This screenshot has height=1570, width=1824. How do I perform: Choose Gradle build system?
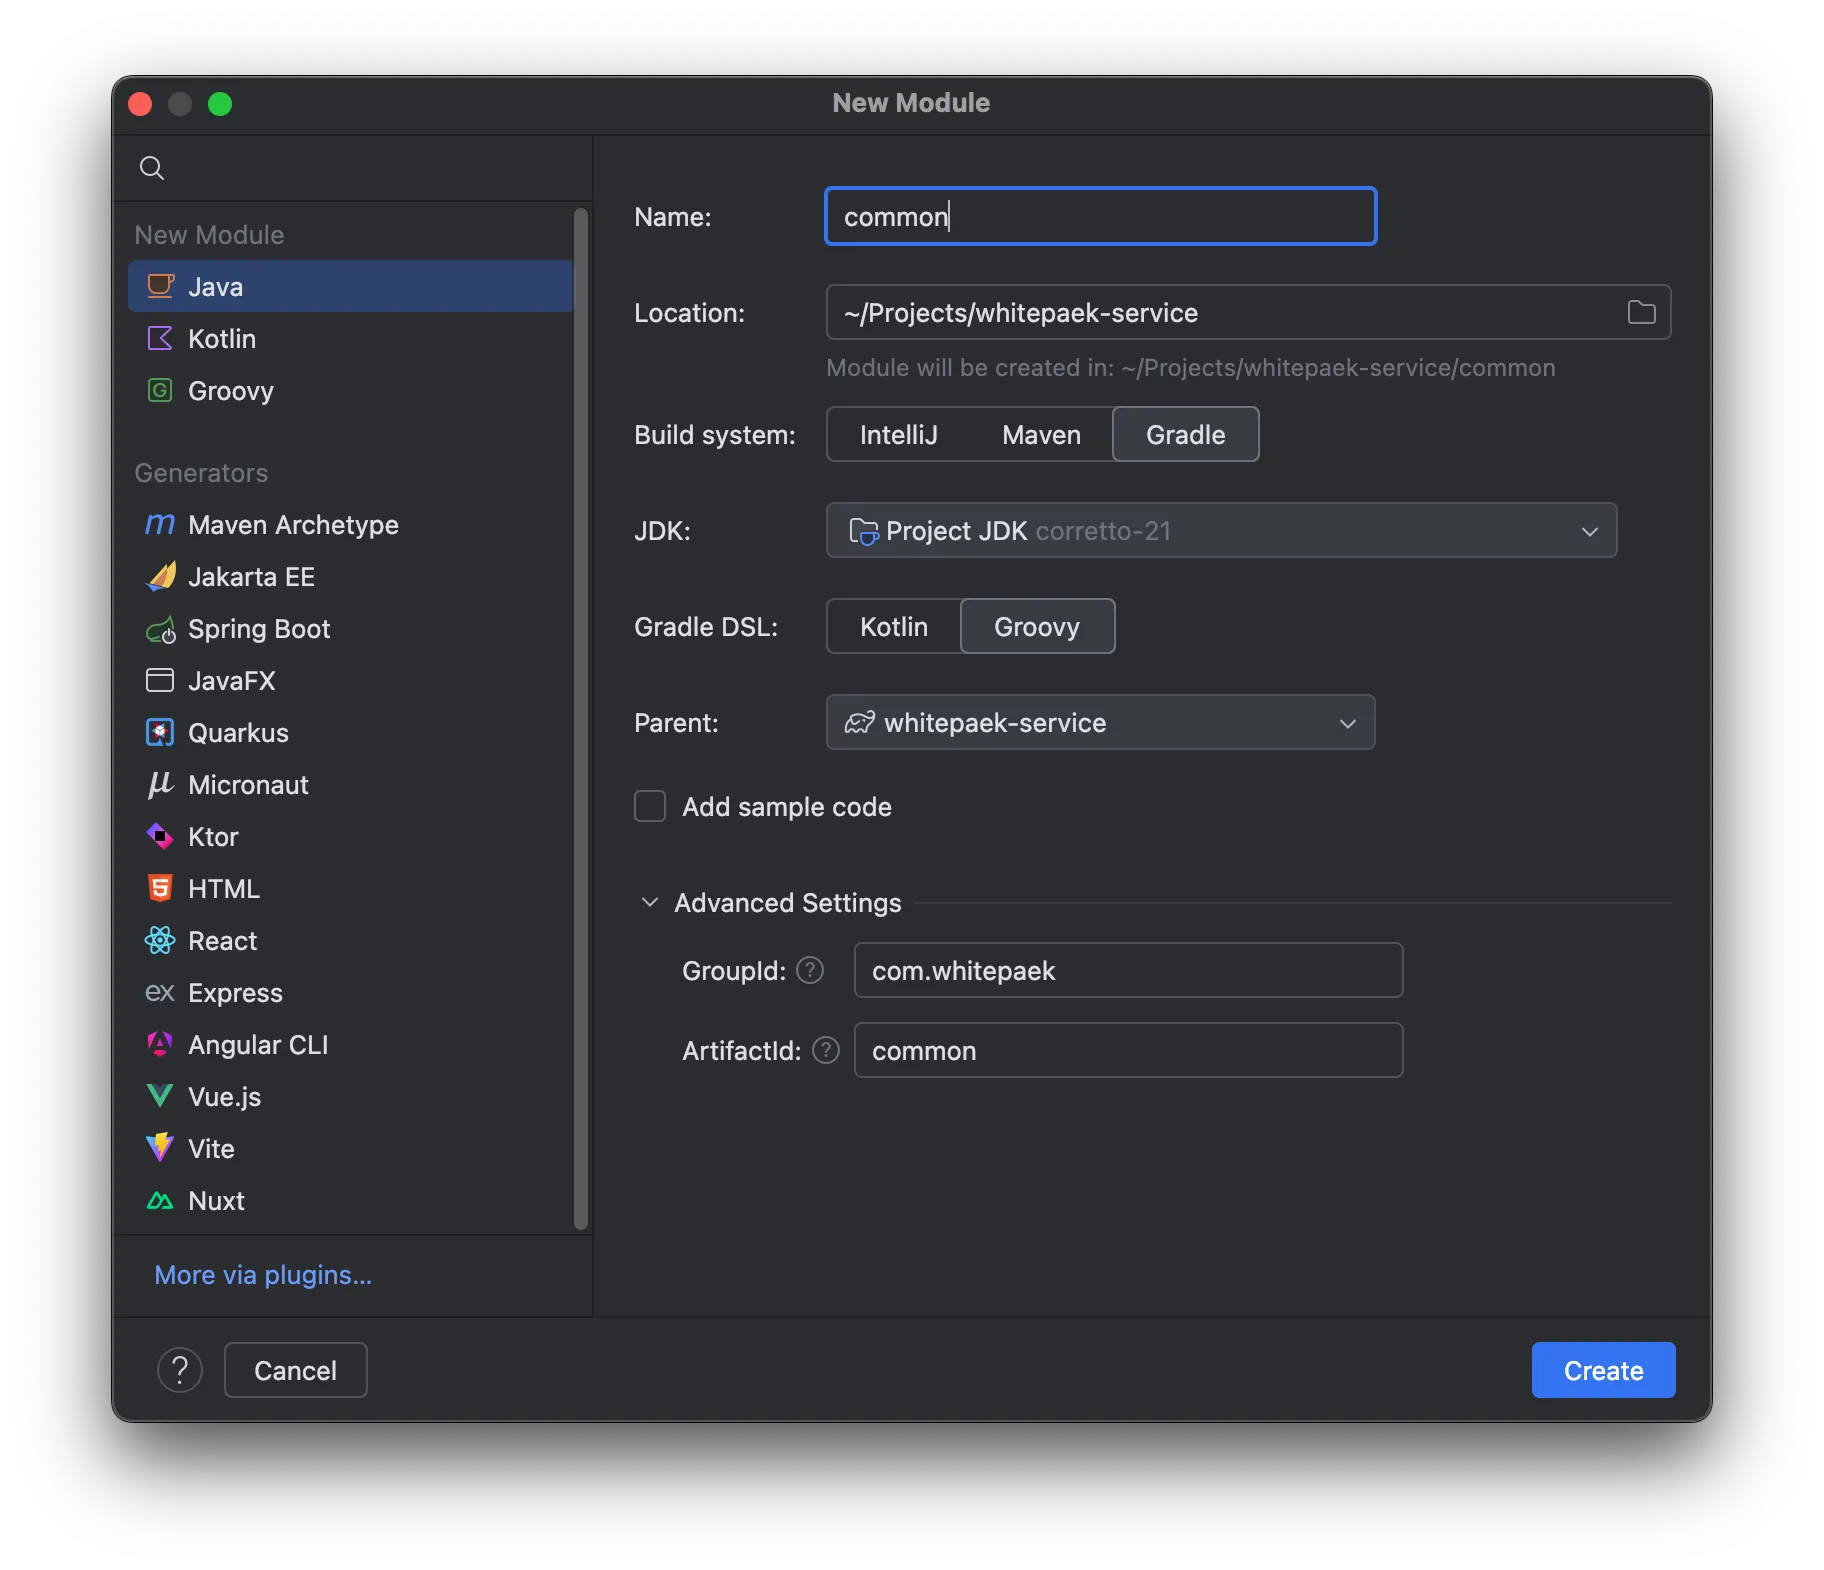1185,434
